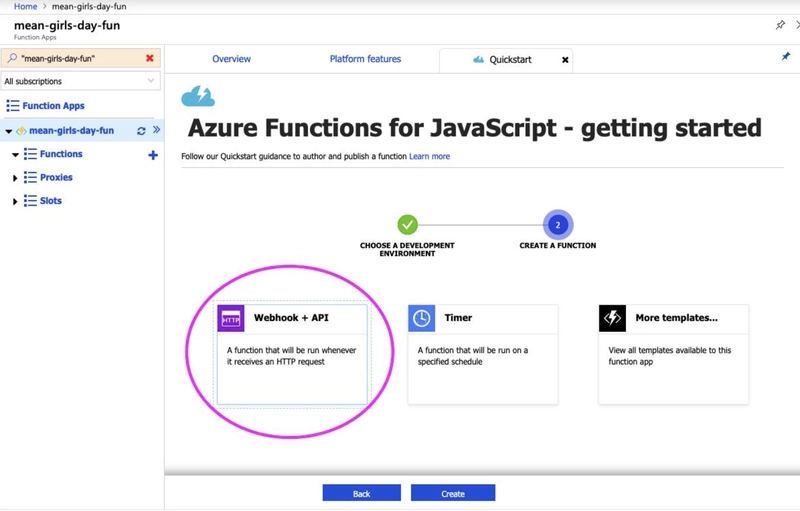This screenshot has height=511, width=800.
Task: Click the step 2 Create a function circle
Action: 558,224
